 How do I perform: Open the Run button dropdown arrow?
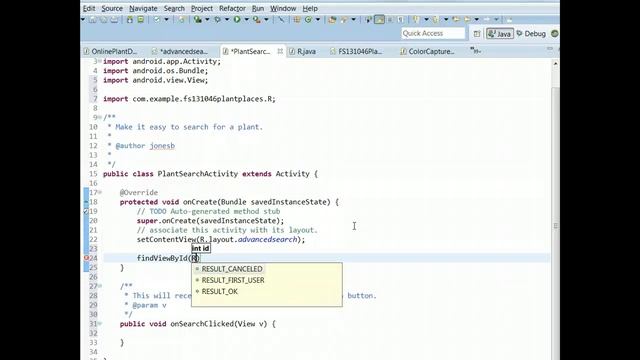point(247,20)
